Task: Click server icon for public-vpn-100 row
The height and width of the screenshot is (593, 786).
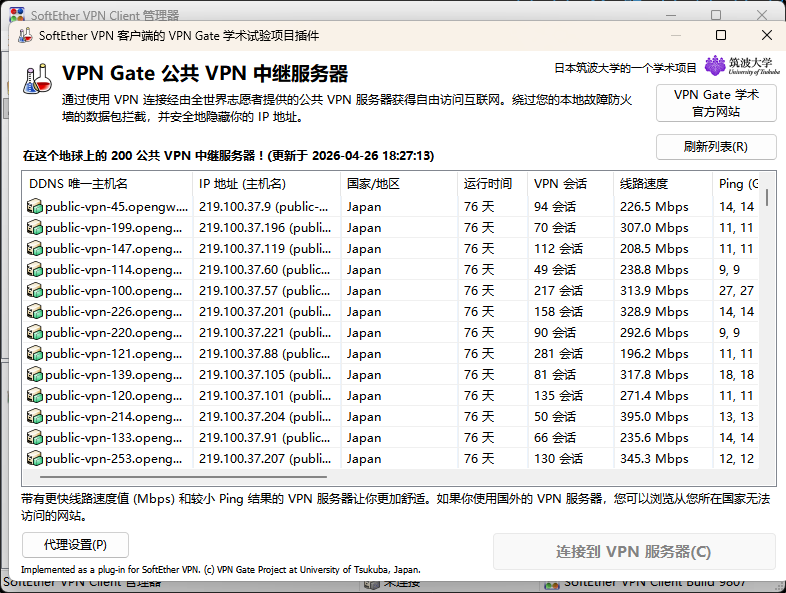Action: [x=35, y=290]
